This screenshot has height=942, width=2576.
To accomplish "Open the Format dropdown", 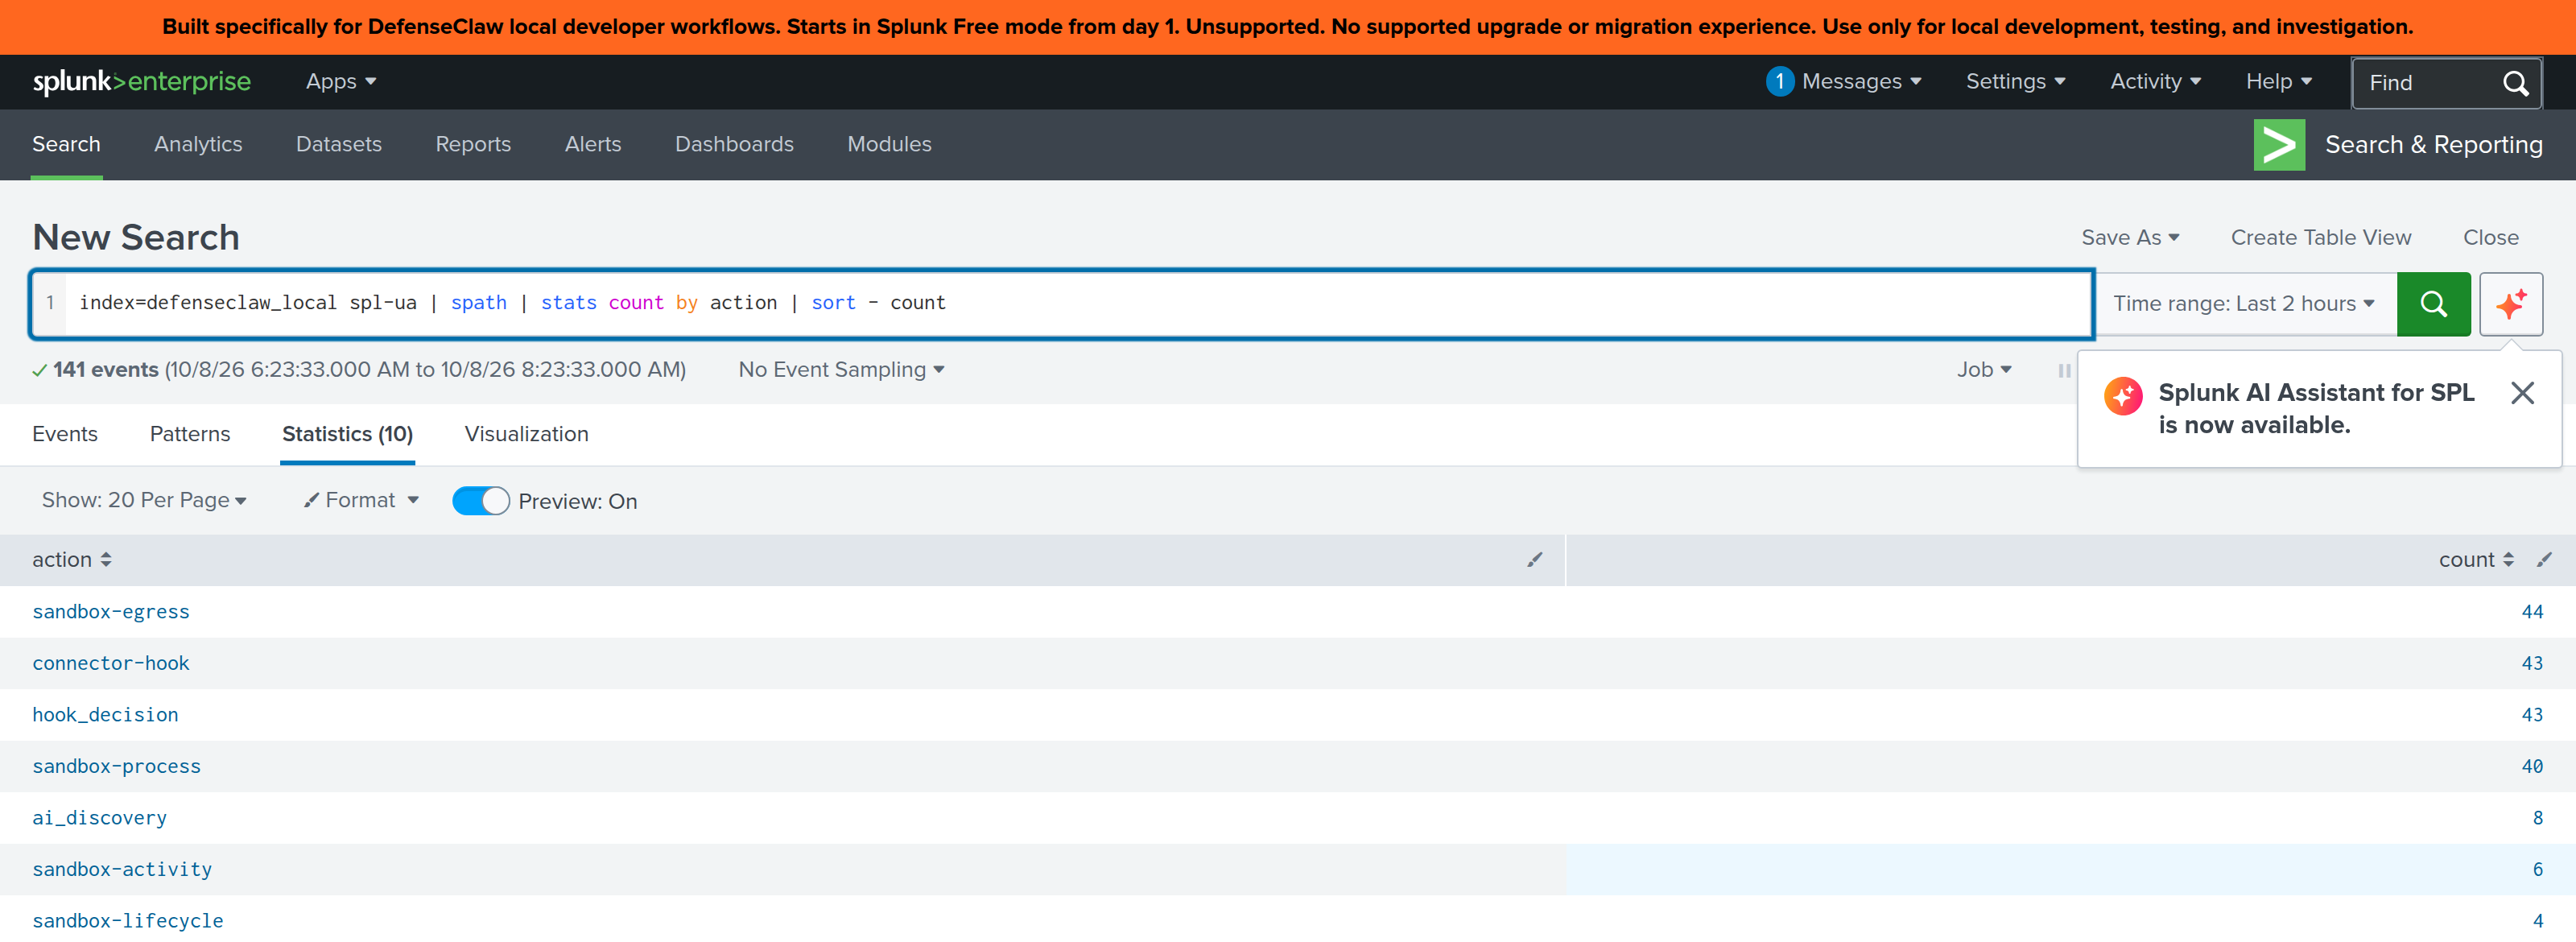I will click(361, 500).
